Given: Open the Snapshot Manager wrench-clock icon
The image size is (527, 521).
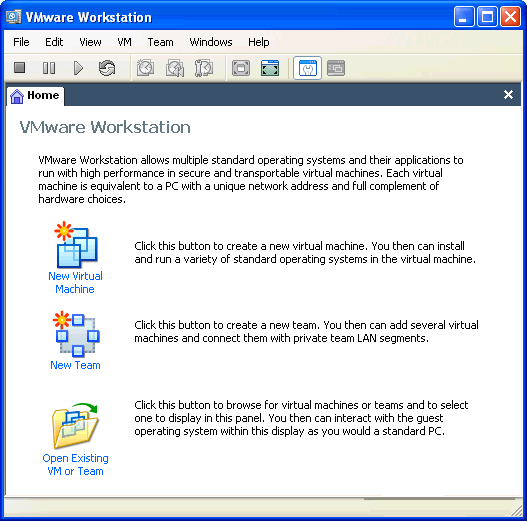Looking at the screenshot, I should click(204, 68).
